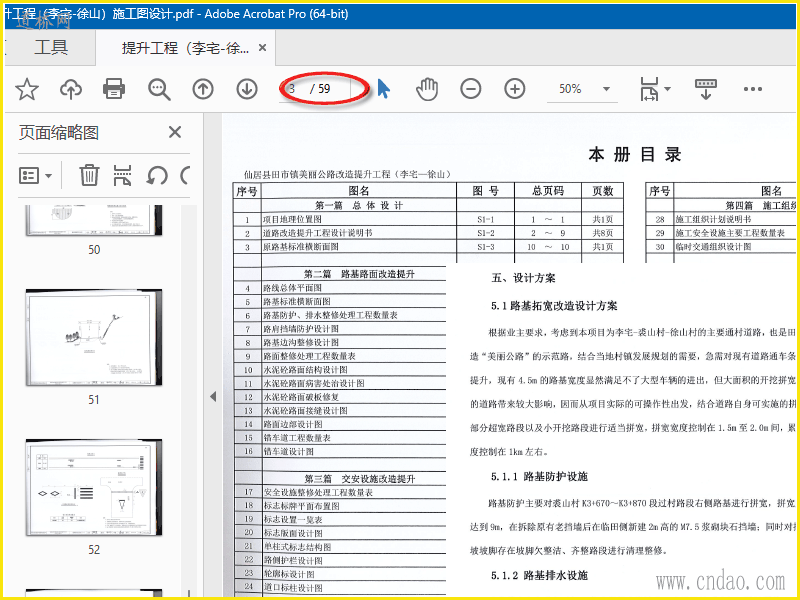Click the row 路线总体平面图

coord(339,288)
